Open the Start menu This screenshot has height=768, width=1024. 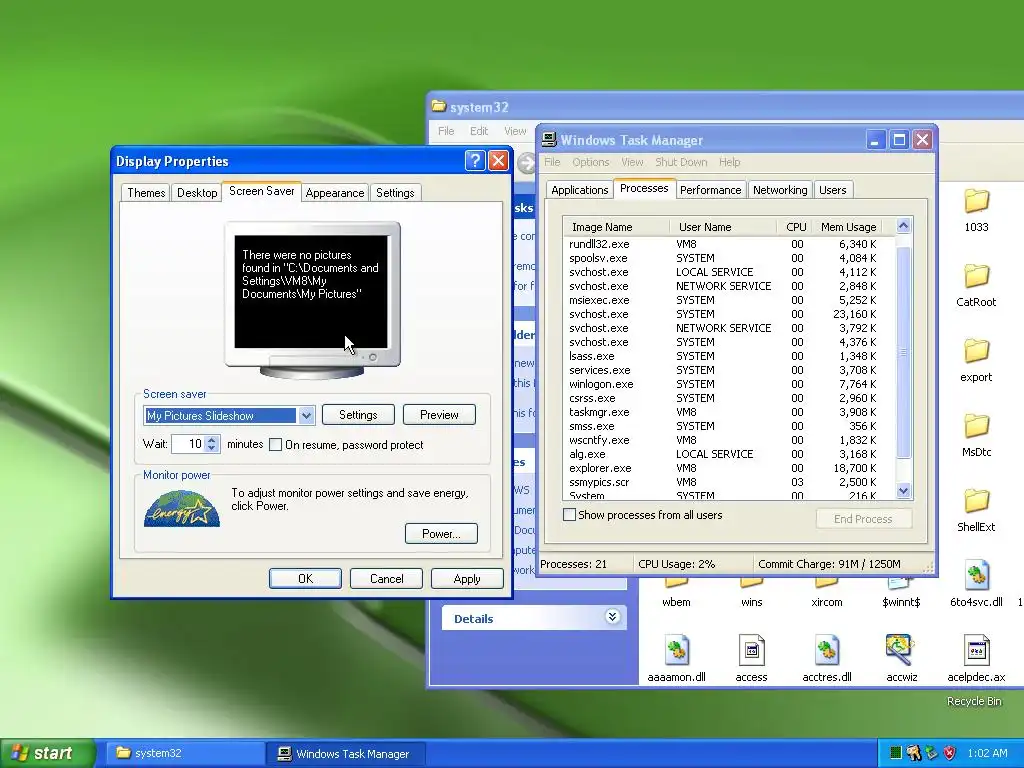(x=48, y=753)
